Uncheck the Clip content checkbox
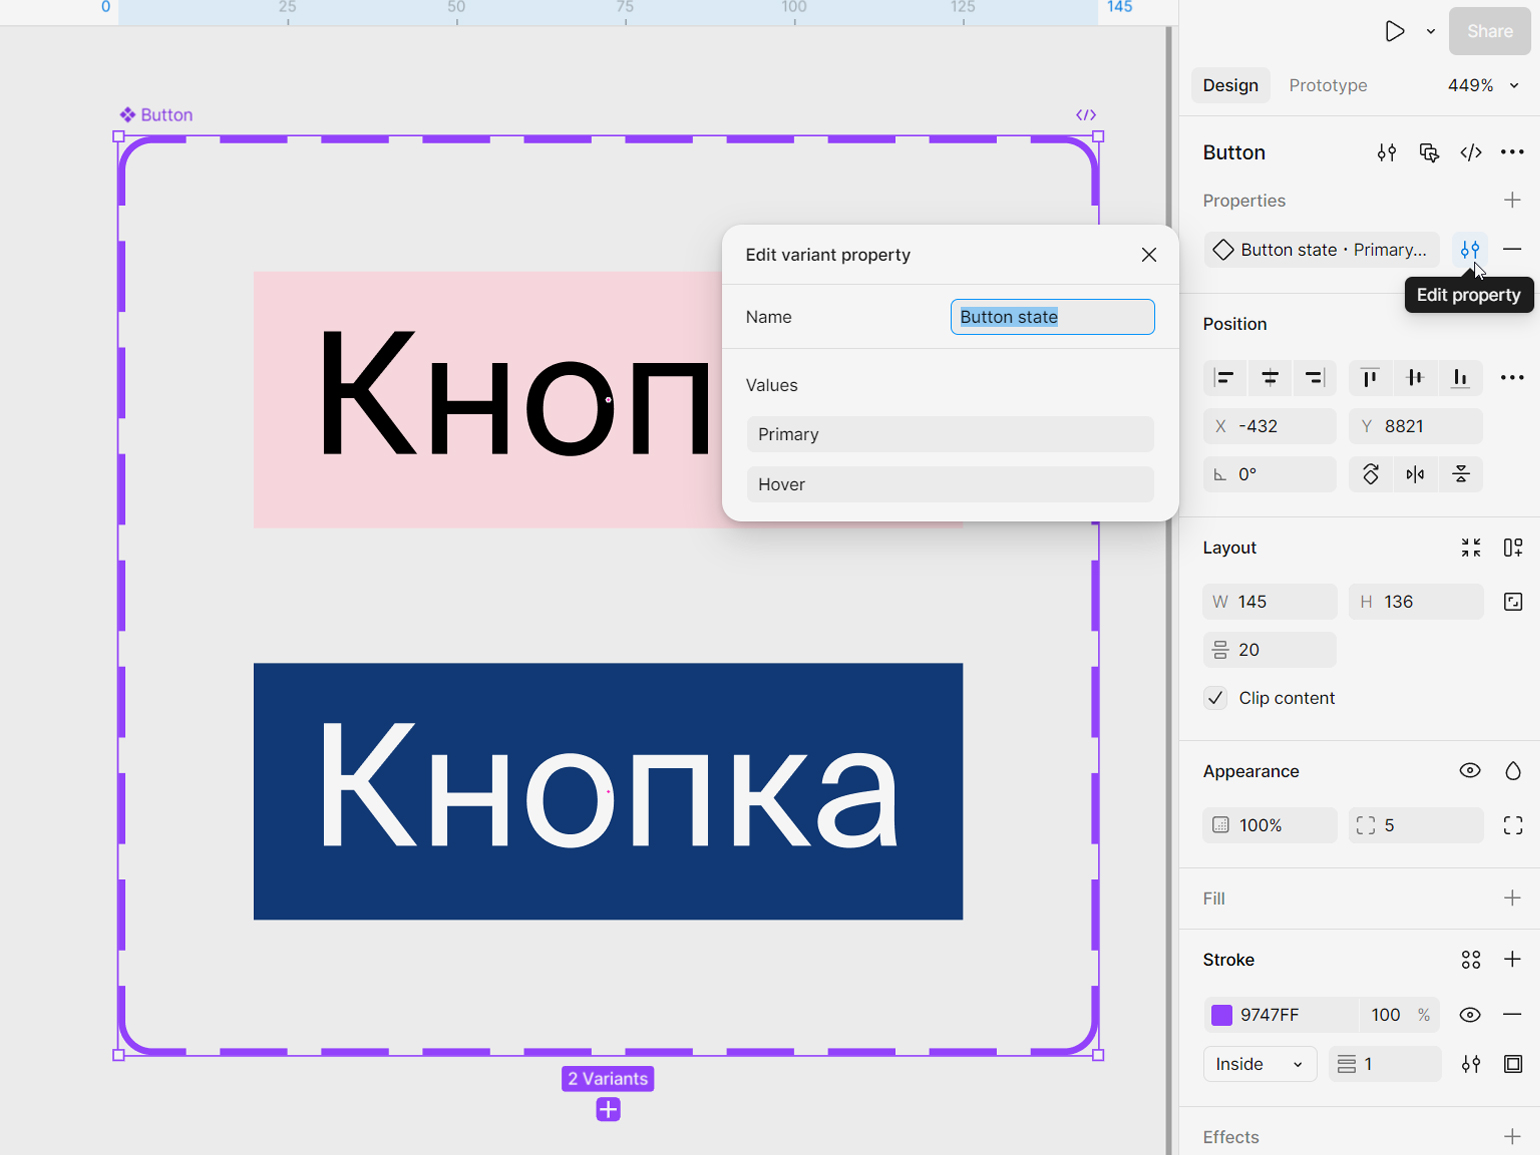 pos(1216,698)
